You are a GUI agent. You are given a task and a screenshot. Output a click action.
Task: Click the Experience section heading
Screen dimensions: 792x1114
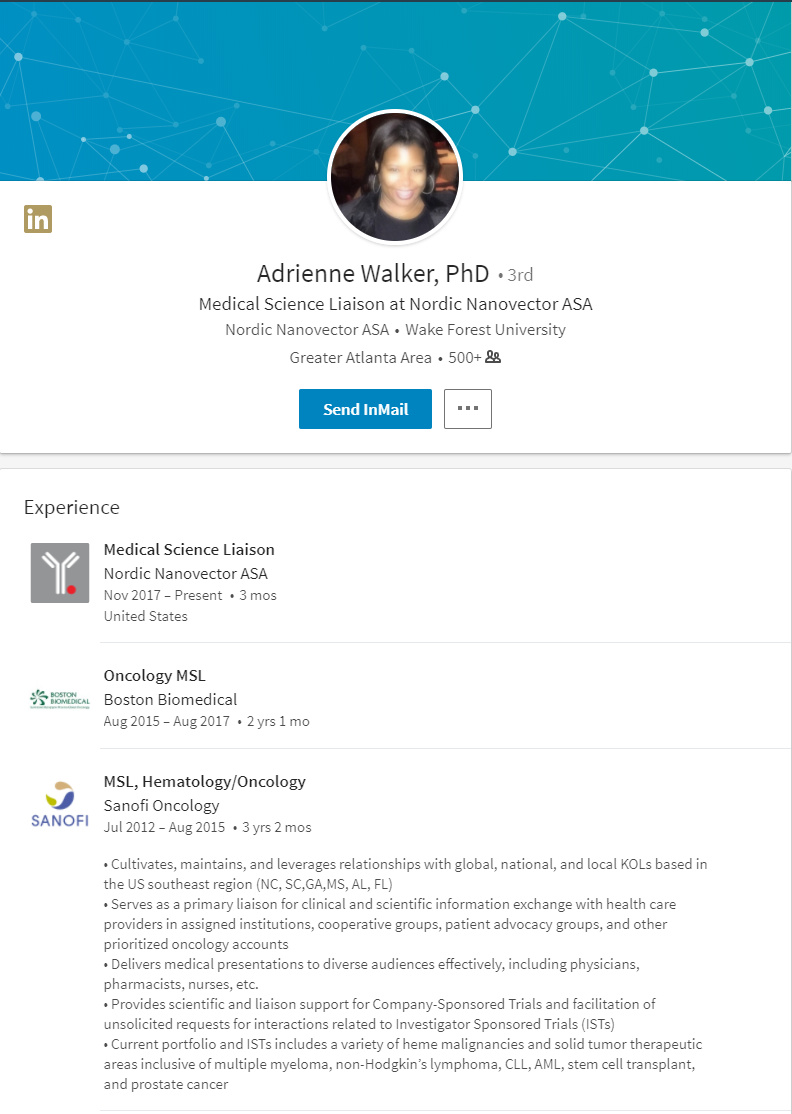pyautogui.click(x=72, y=507)
